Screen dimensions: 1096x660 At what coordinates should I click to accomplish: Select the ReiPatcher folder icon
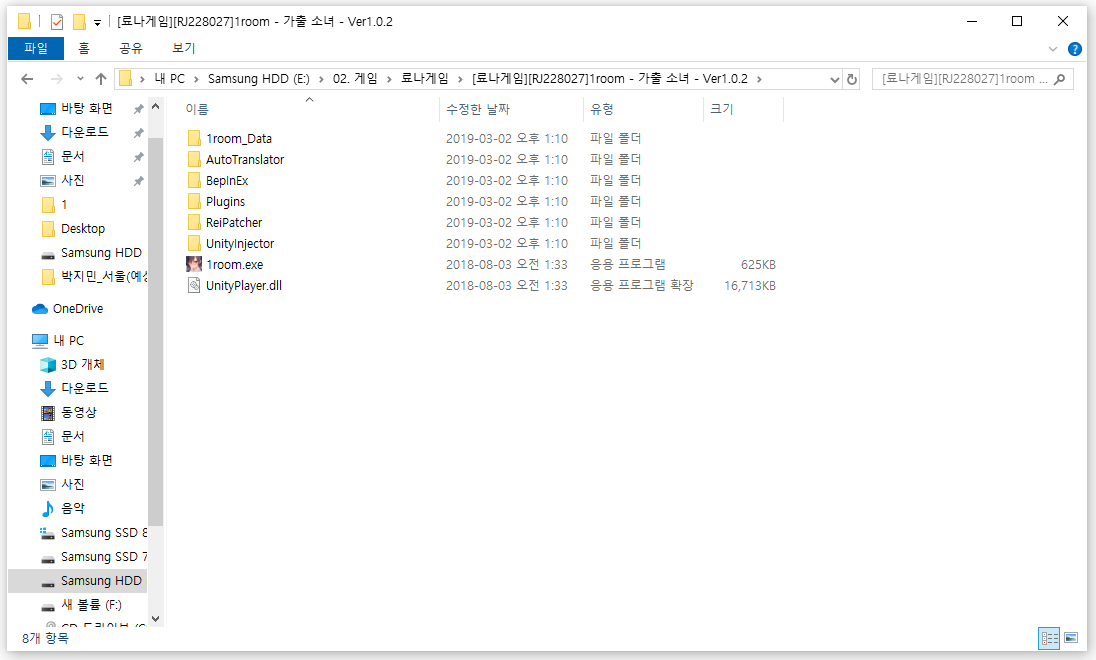(194, 222)
